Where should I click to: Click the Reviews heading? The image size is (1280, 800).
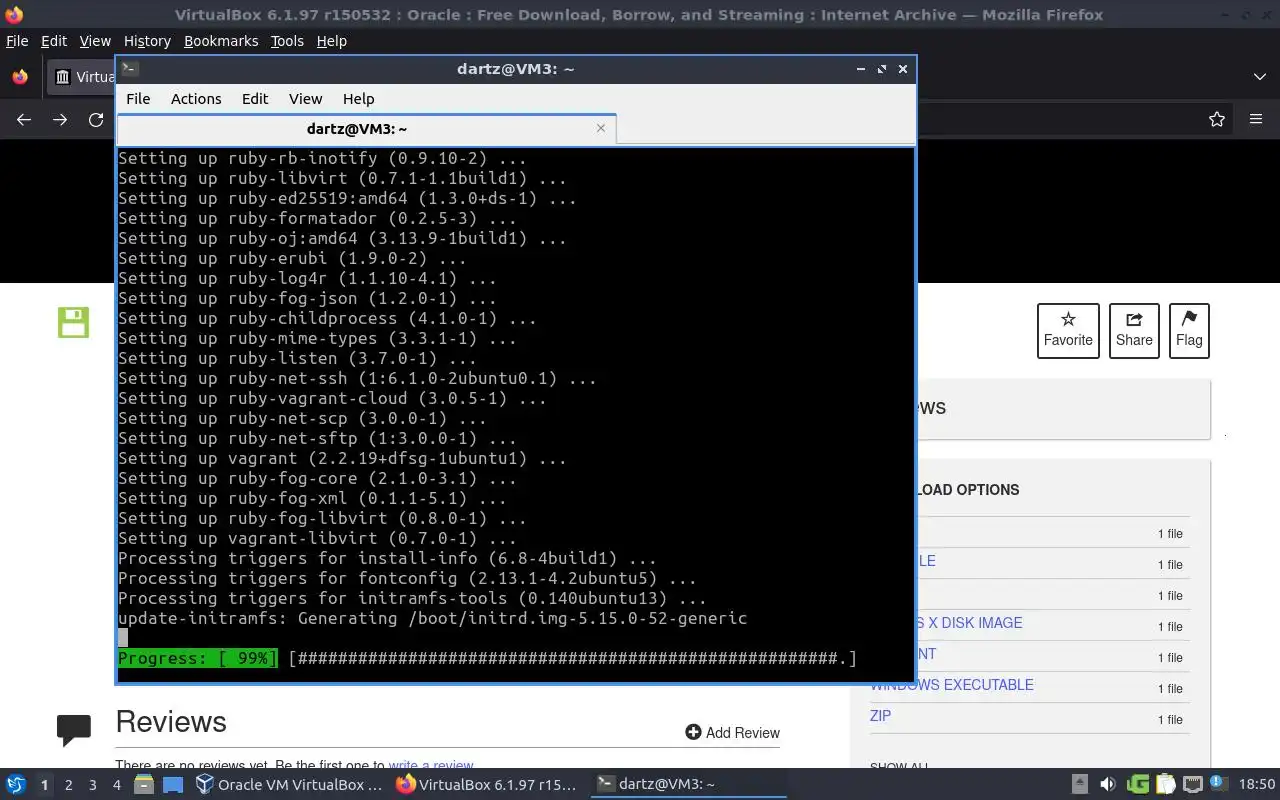[x=171, y=722]
